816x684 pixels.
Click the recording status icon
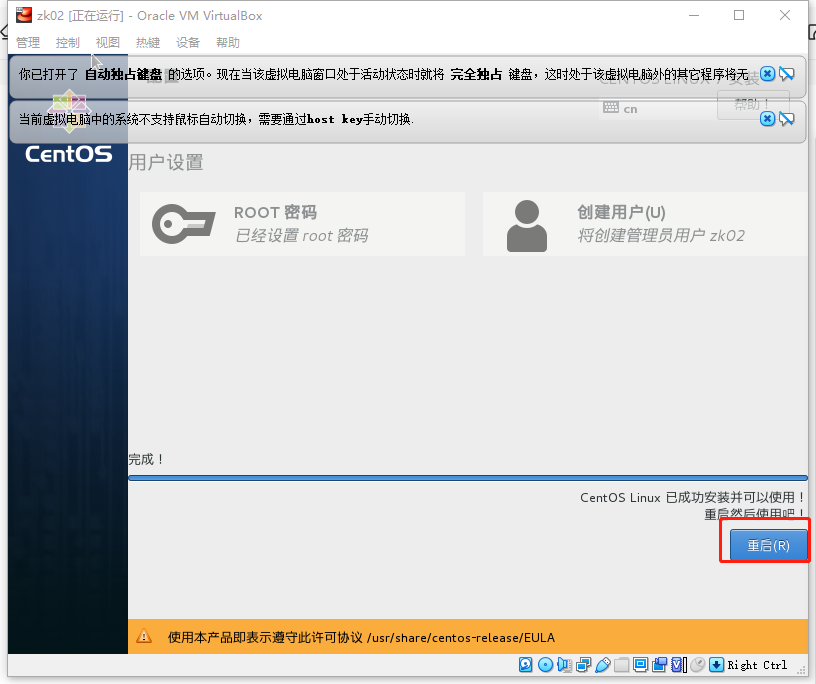659,665
